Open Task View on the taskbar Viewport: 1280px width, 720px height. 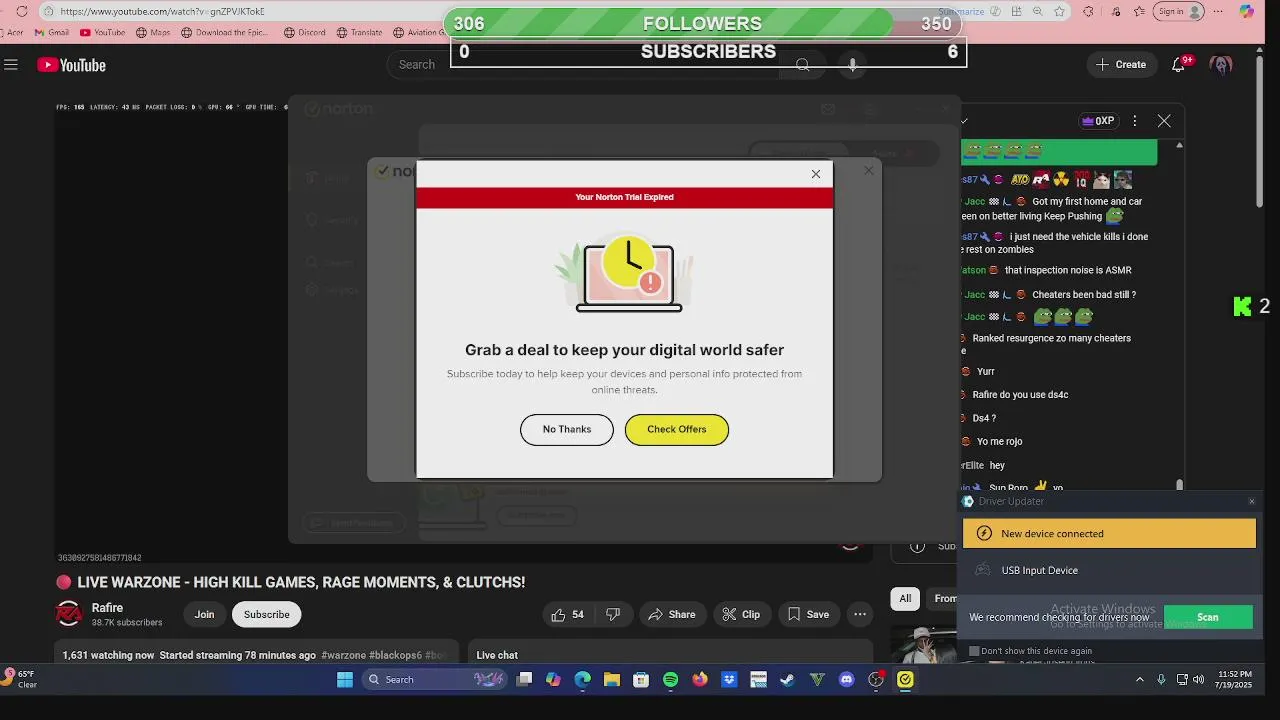pos(524,680)
